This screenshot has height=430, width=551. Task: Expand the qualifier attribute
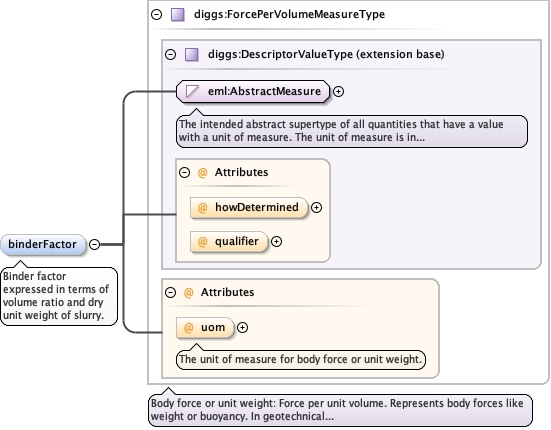tap(276, 242)
